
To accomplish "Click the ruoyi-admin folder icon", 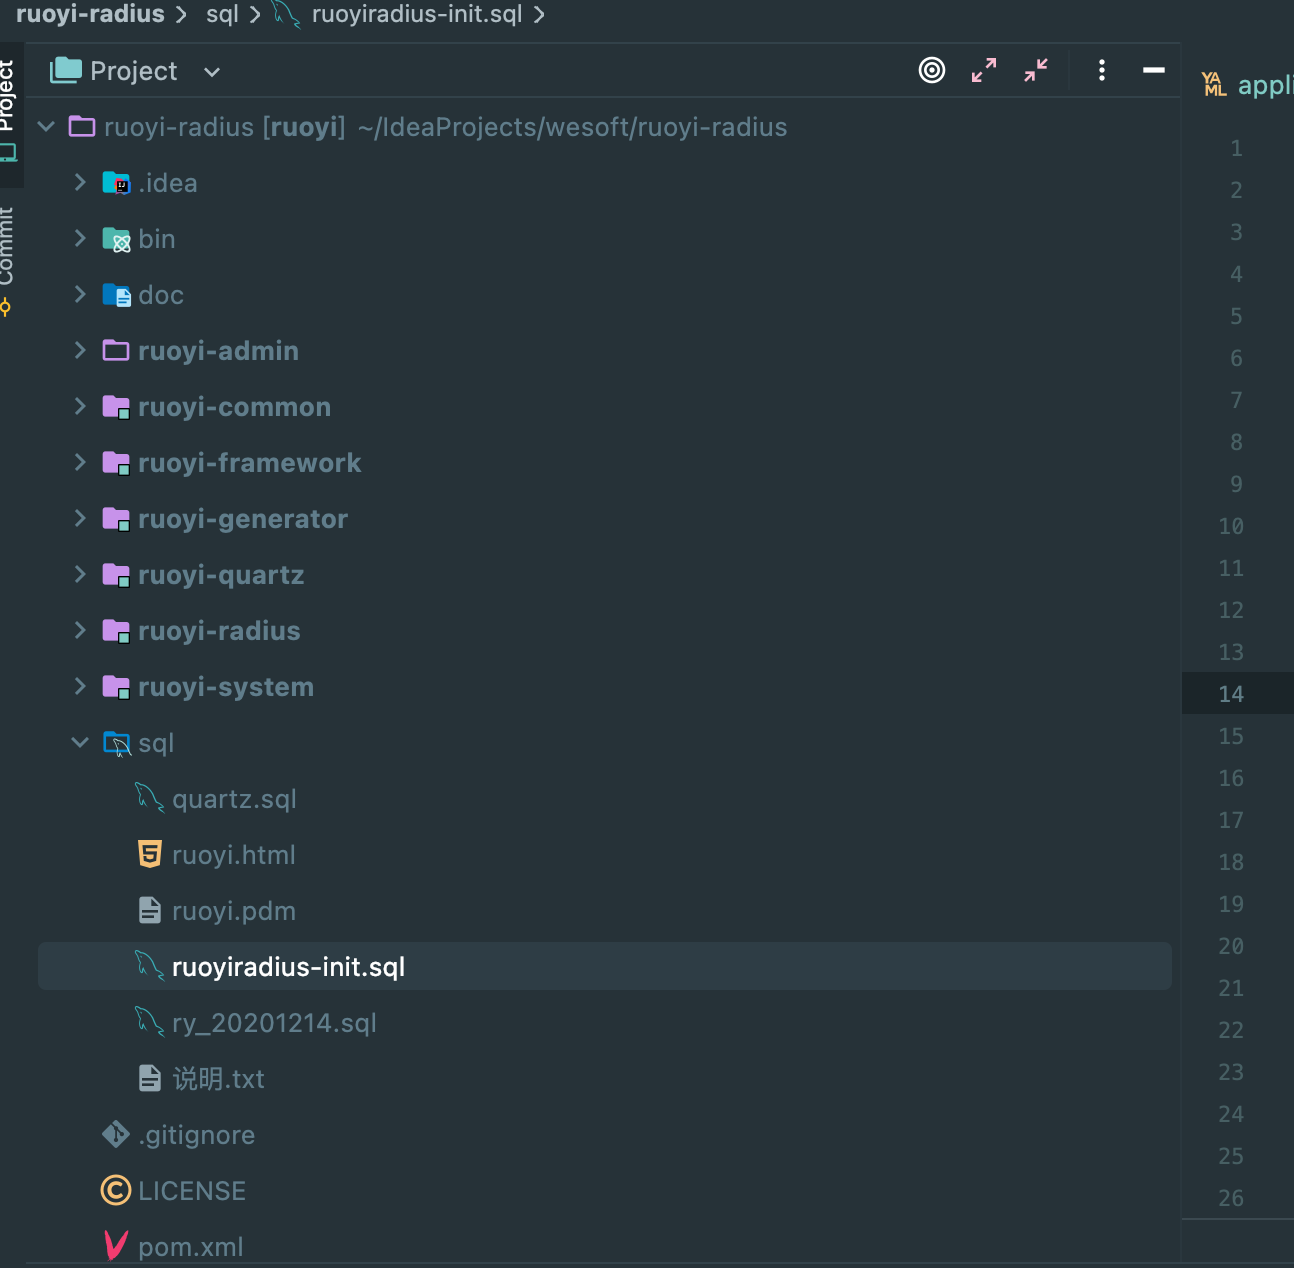I will (x=116, y=350).
